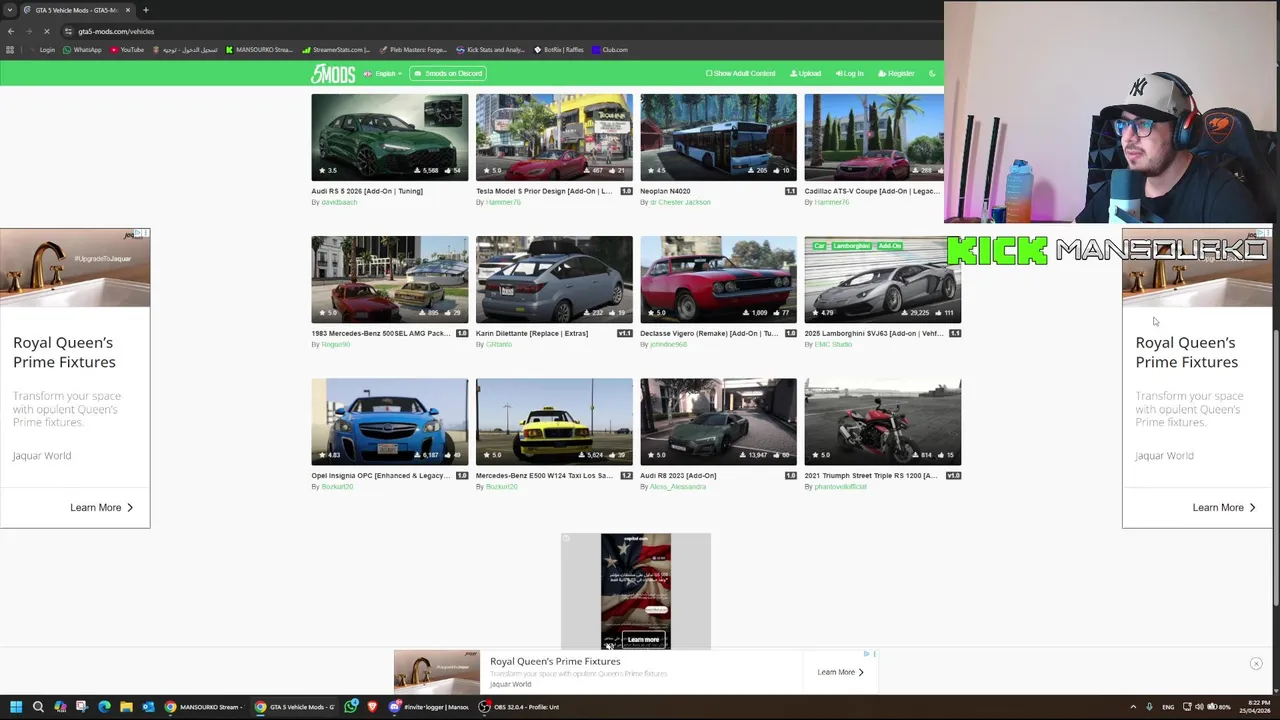Viewport: 1280px width, 720px height.
Task: Close the GTA 5 Vehicle Mods tab
Action: [x=128, y=10]
